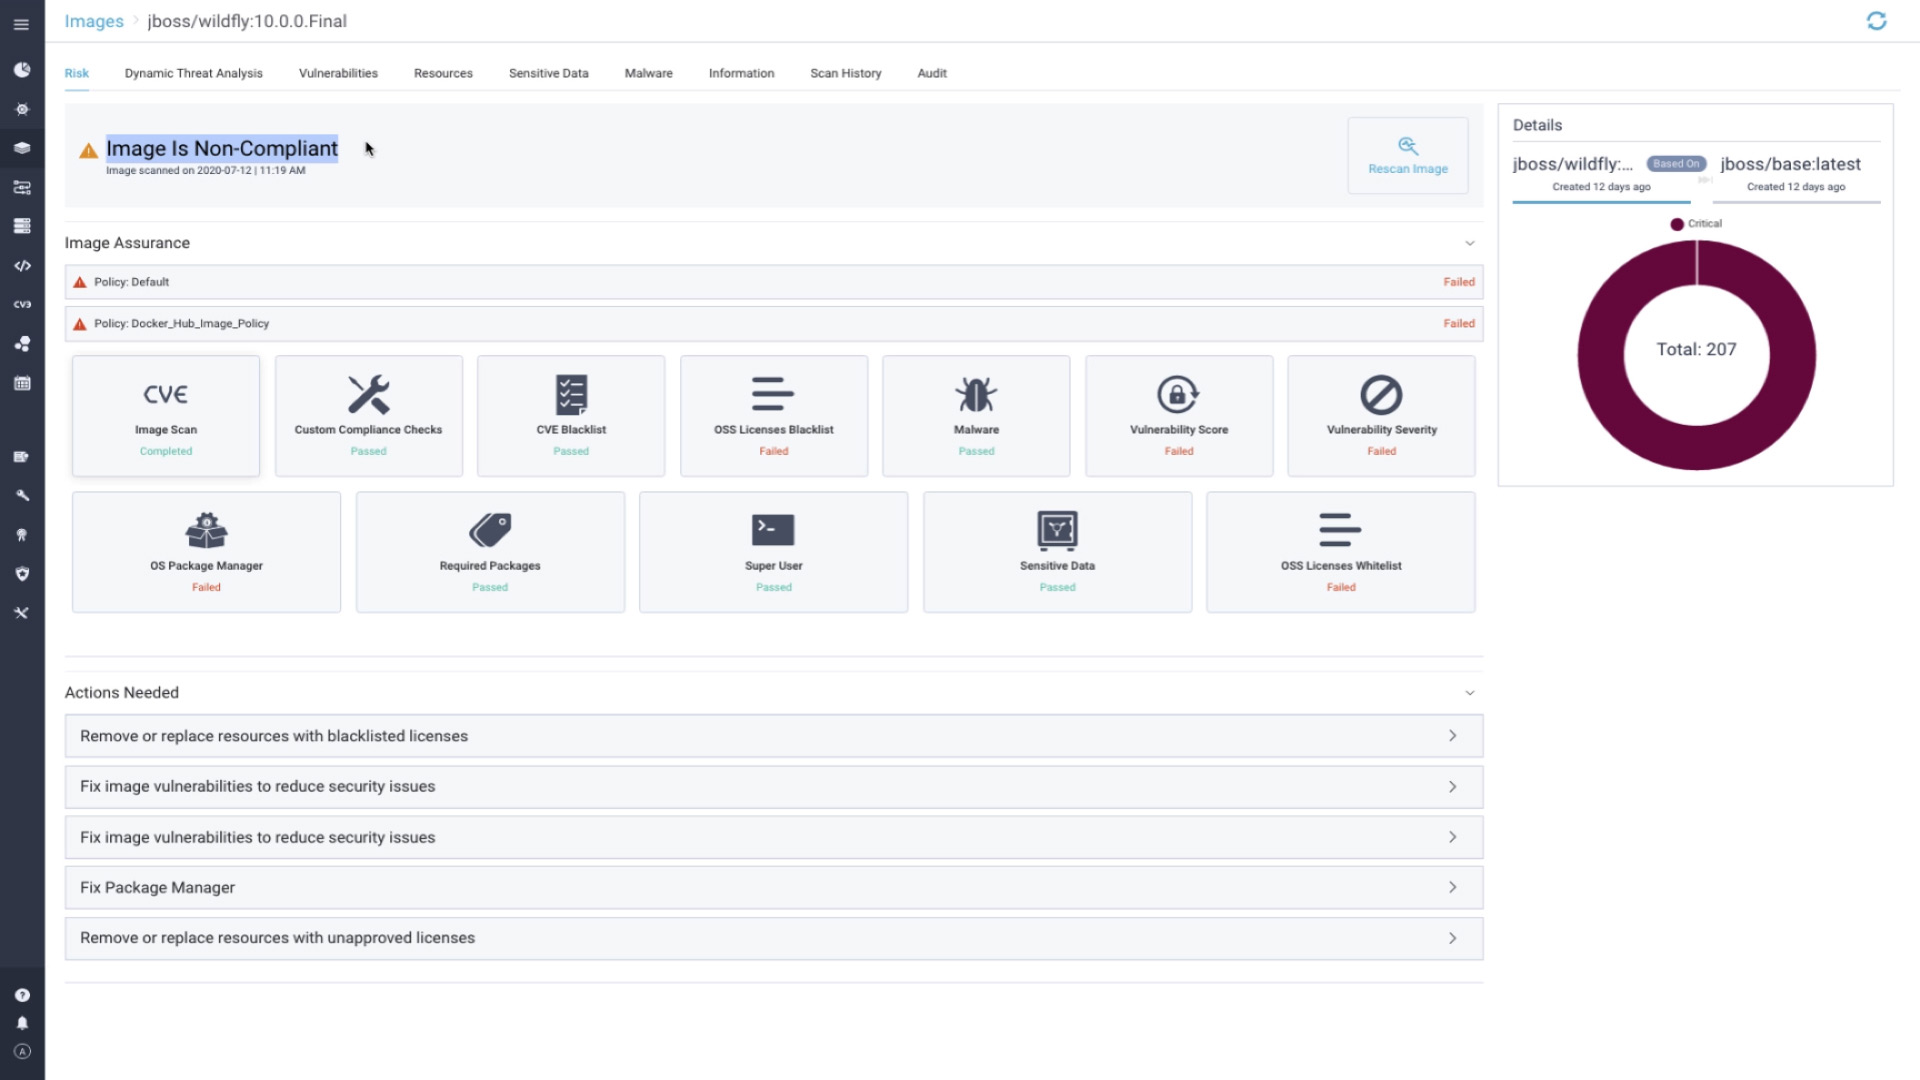
Task: Switch to the Scan History tab
Action: [846, 73]
